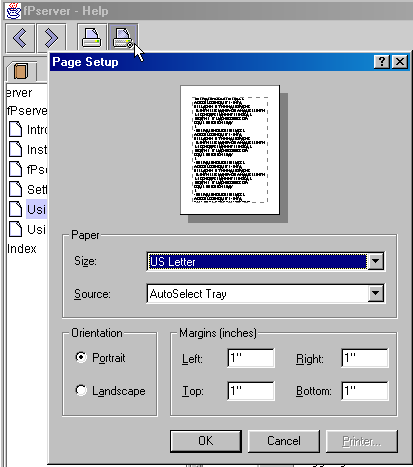Click the Bottom margin input field
This screenshot has height=467, width=413.
click(x=365, y=391)
